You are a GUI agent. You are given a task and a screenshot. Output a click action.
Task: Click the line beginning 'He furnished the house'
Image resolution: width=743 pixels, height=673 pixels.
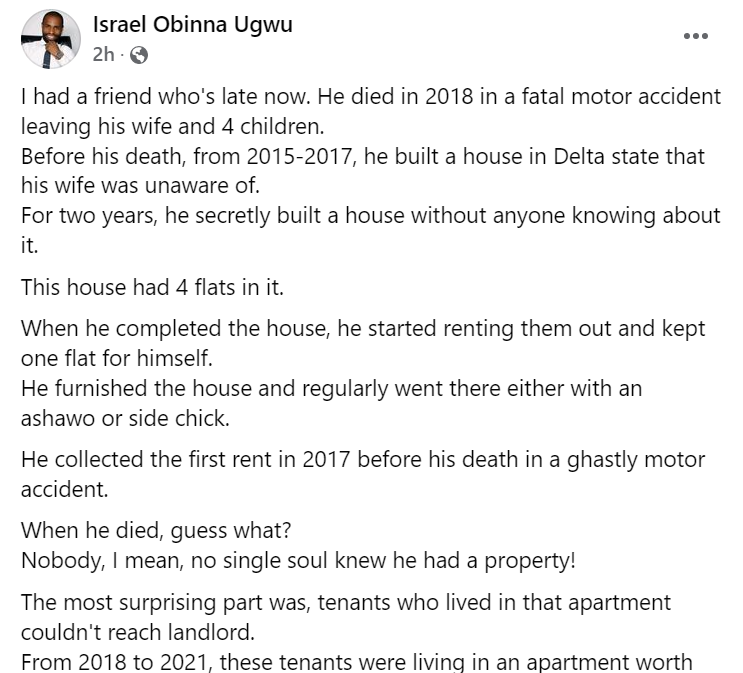pyautogui.click(x=332, y=389)
